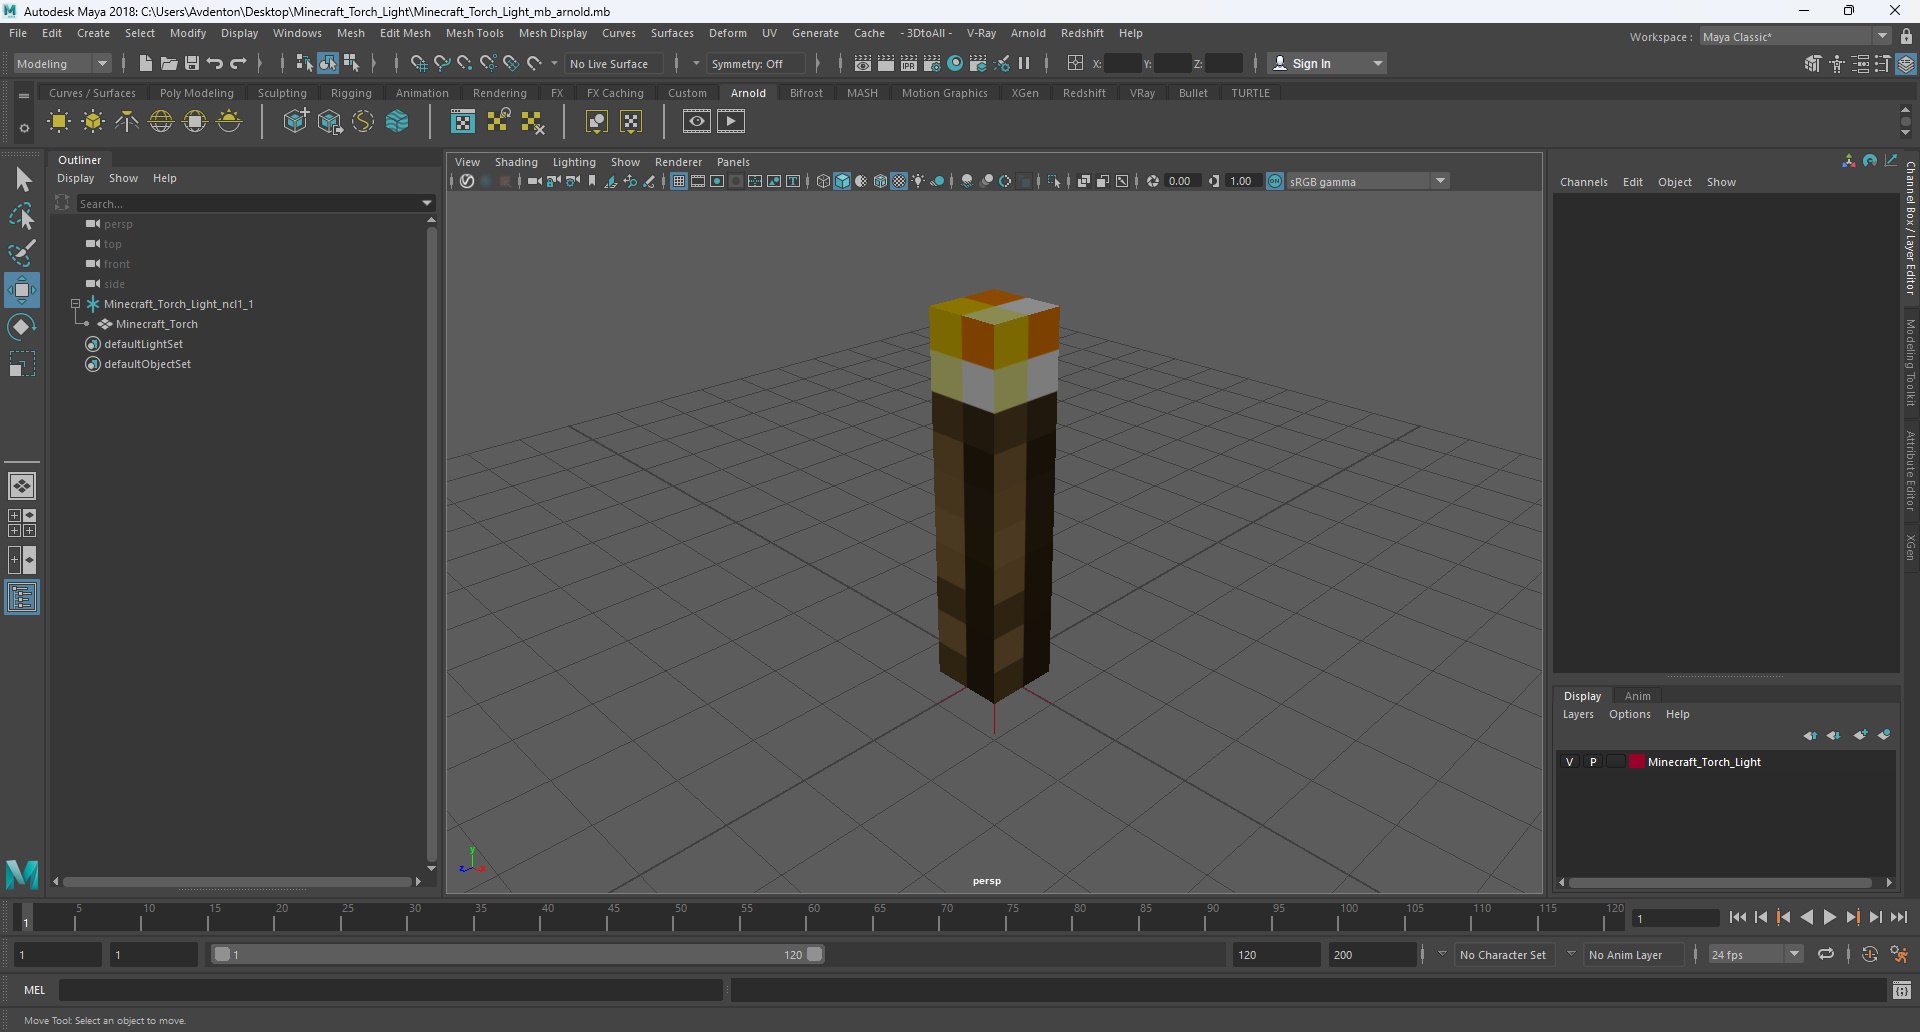Create an Arnold SkyDome Light
The width and height of the screenshot is (1920, 1032).
point(161,122)
